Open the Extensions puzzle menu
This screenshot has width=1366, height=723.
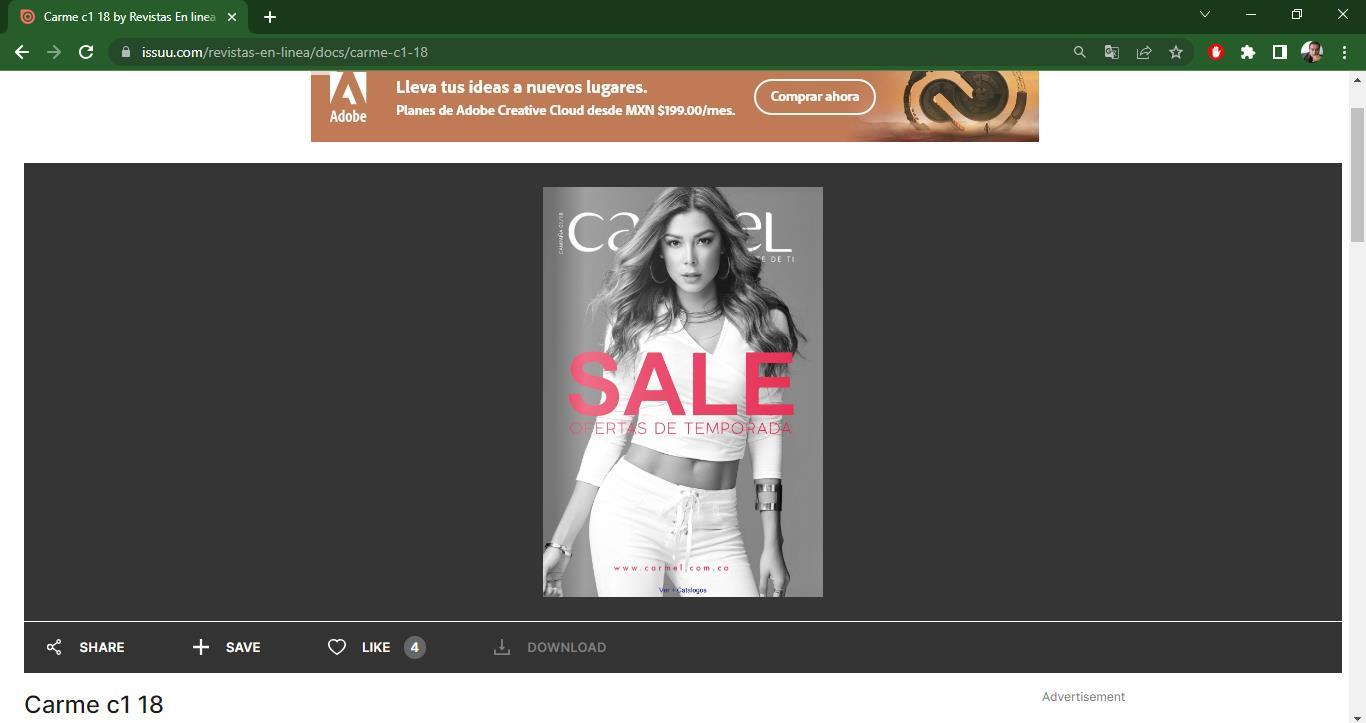click(1248, 52)
